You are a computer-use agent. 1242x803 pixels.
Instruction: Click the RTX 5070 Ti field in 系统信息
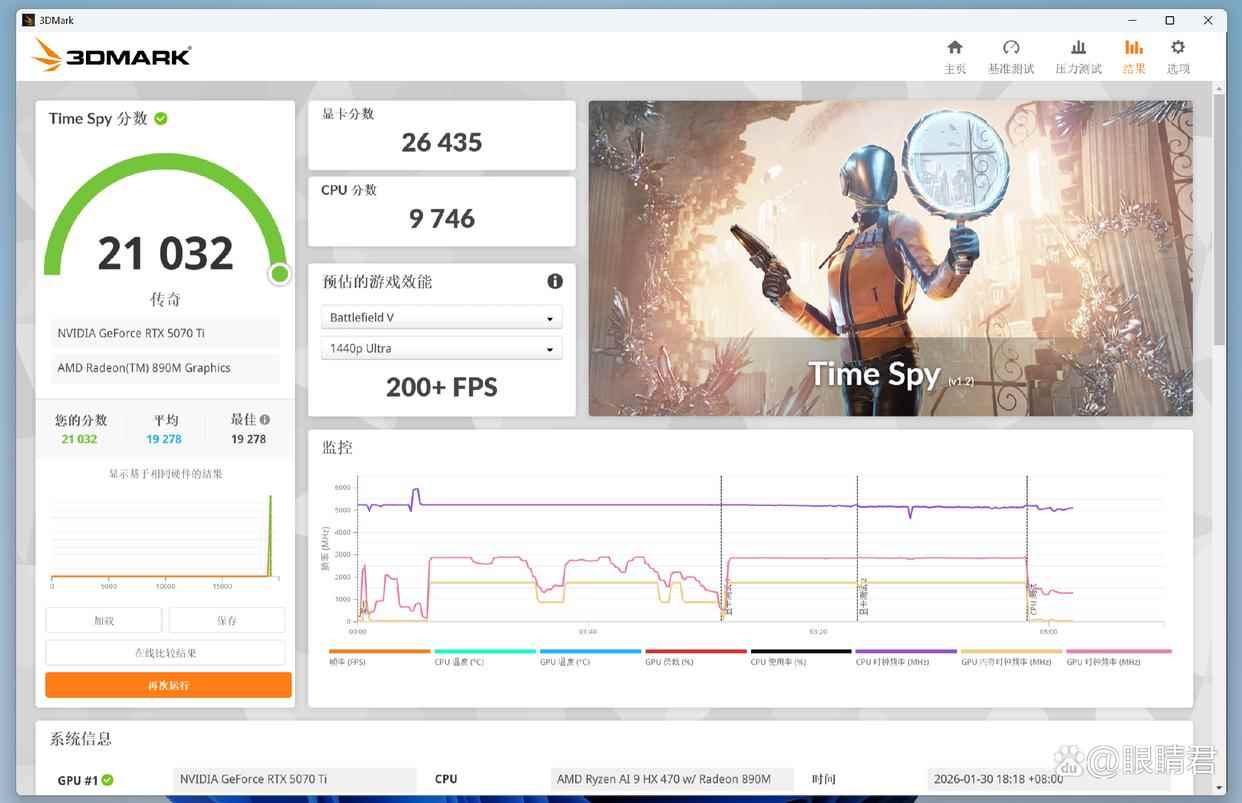pyautogui.click(x=295, y=780)
